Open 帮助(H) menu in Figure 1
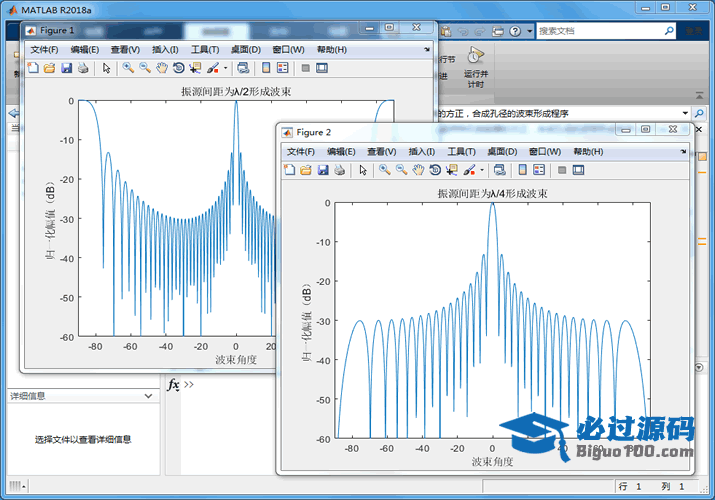 [332, 50]
